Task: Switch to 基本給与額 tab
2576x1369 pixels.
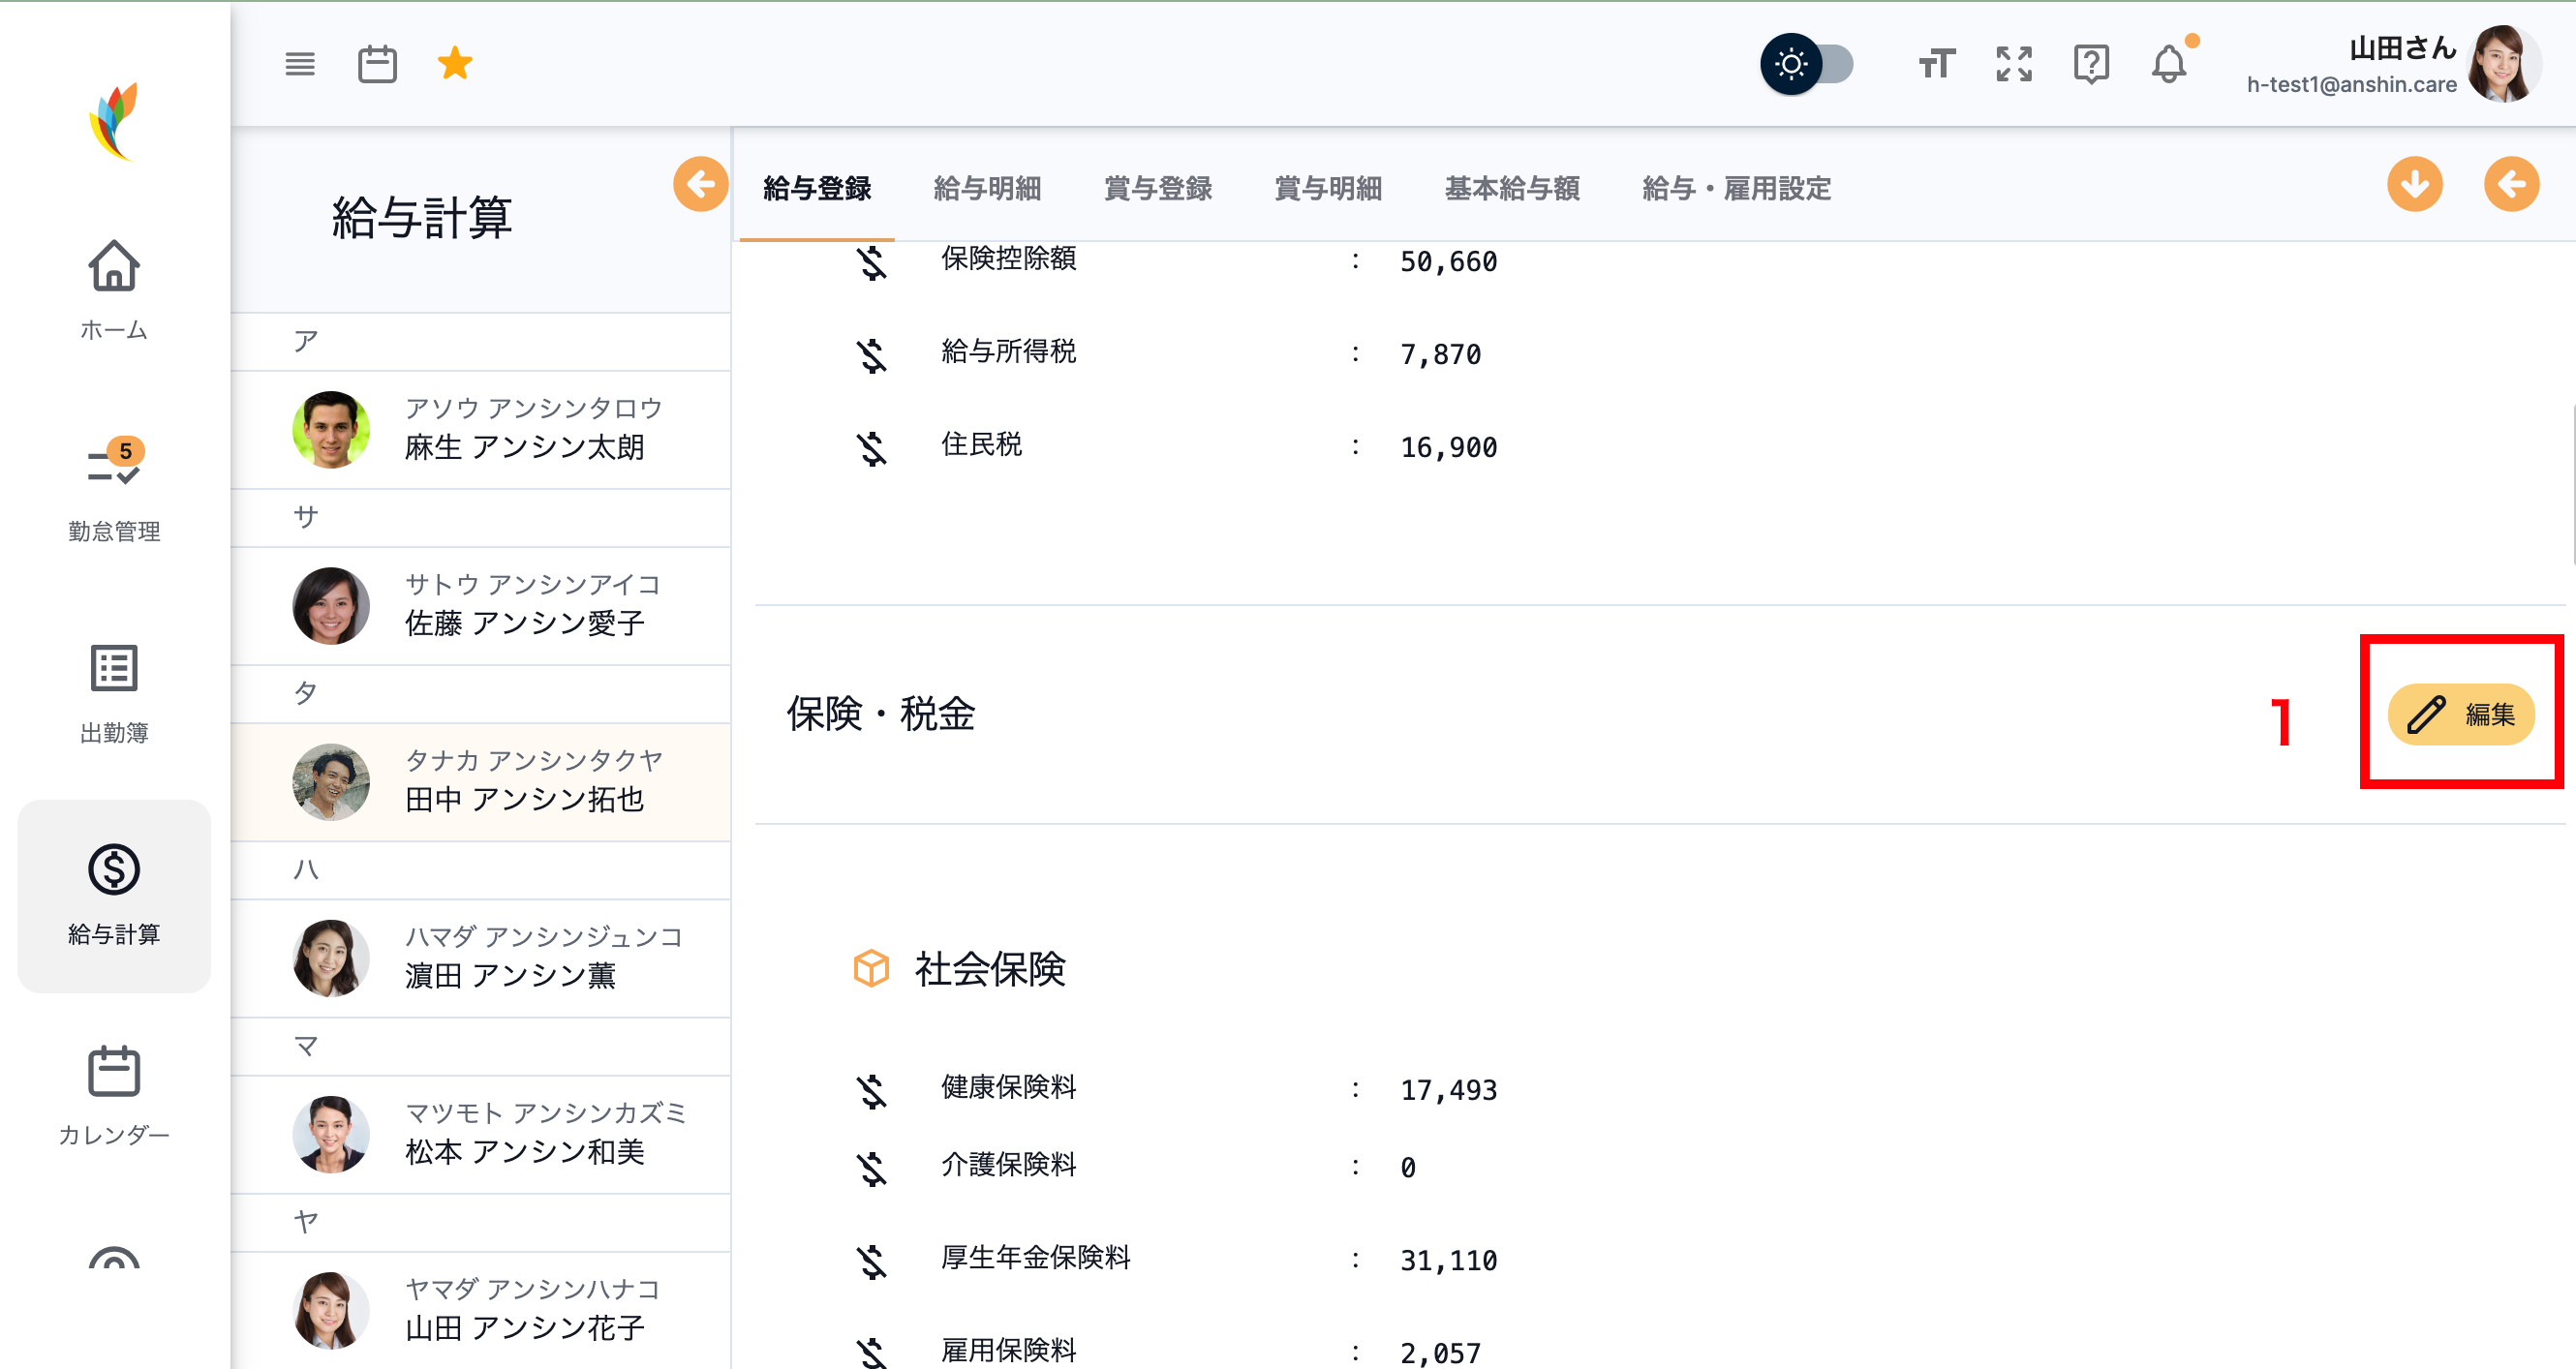Action: (1511, 188)
